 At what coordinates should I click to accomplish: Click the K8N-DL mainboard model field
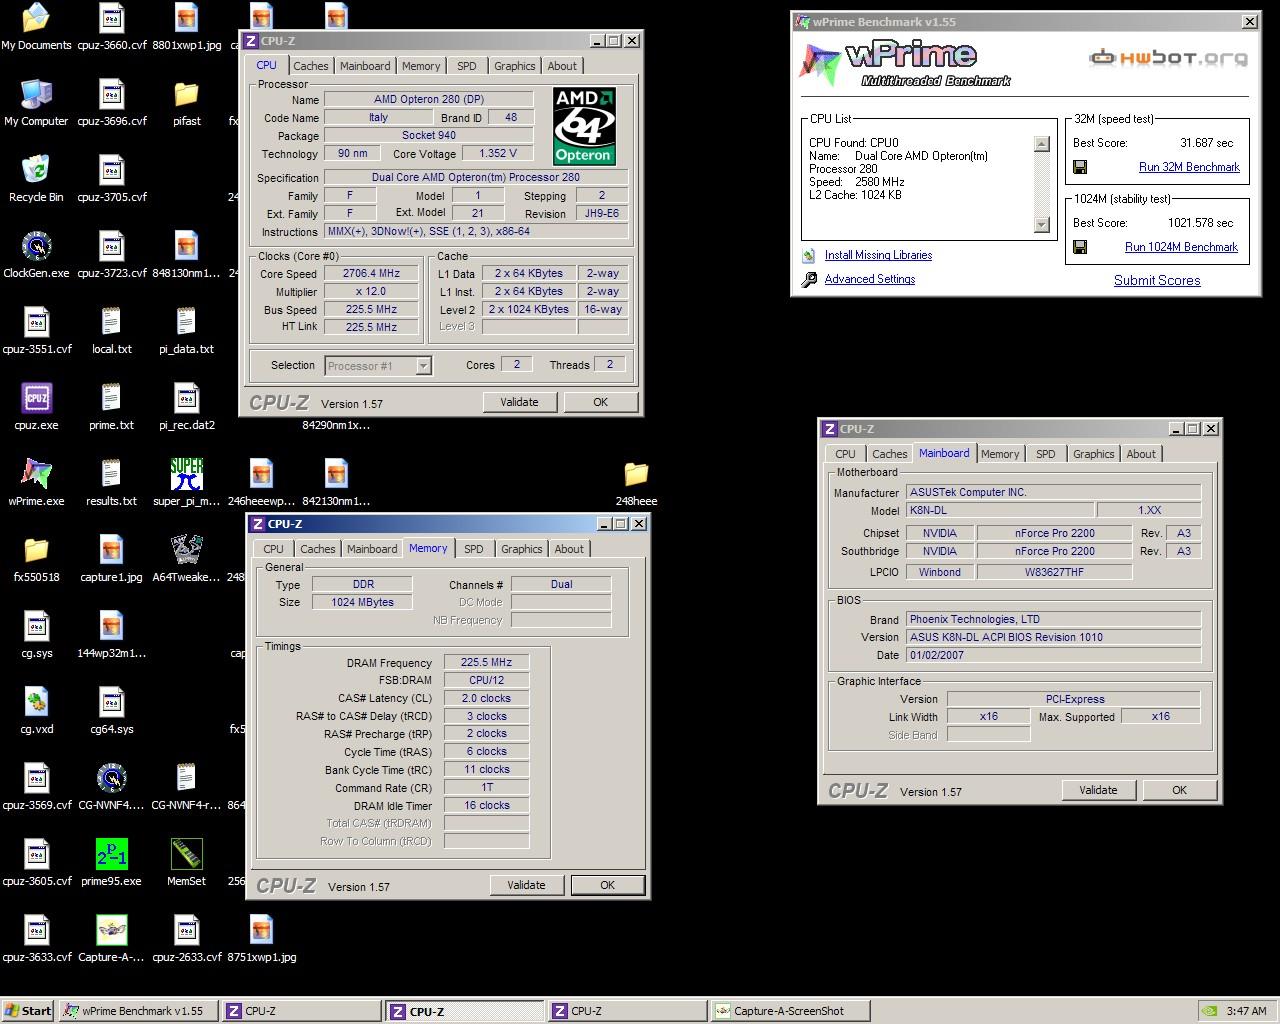[x=1000, y=510]
